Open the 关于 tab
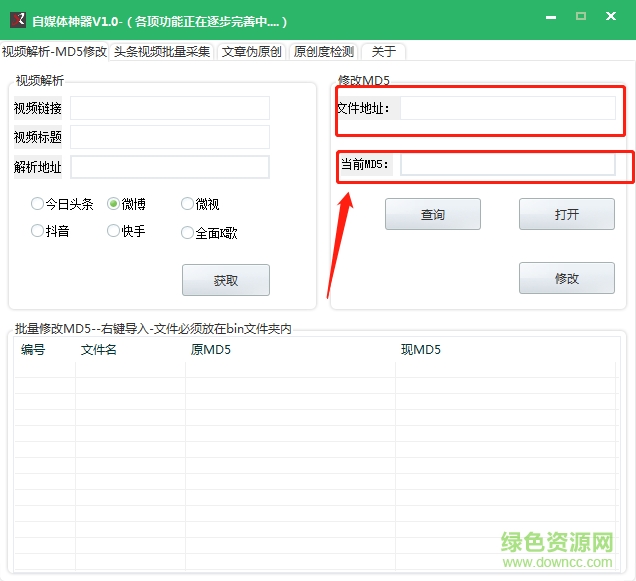 [x=383, y=52]
